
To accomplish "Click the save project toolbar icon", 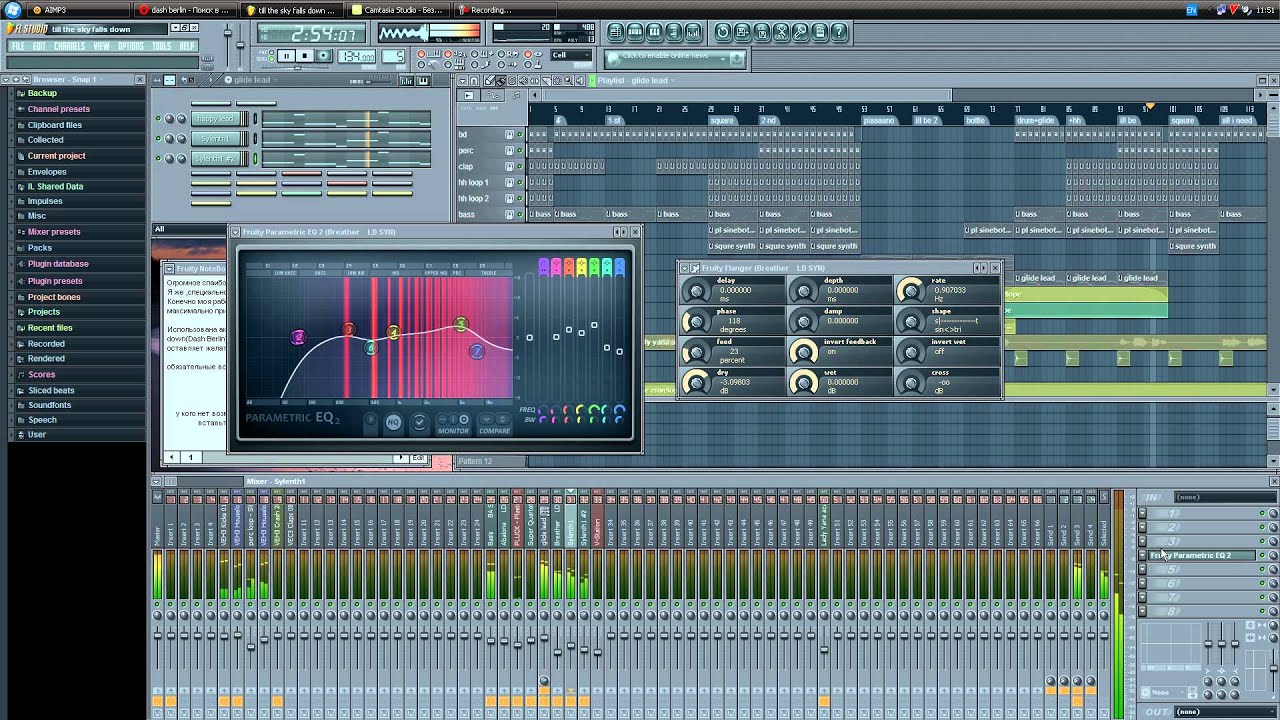I will point(743,32).
